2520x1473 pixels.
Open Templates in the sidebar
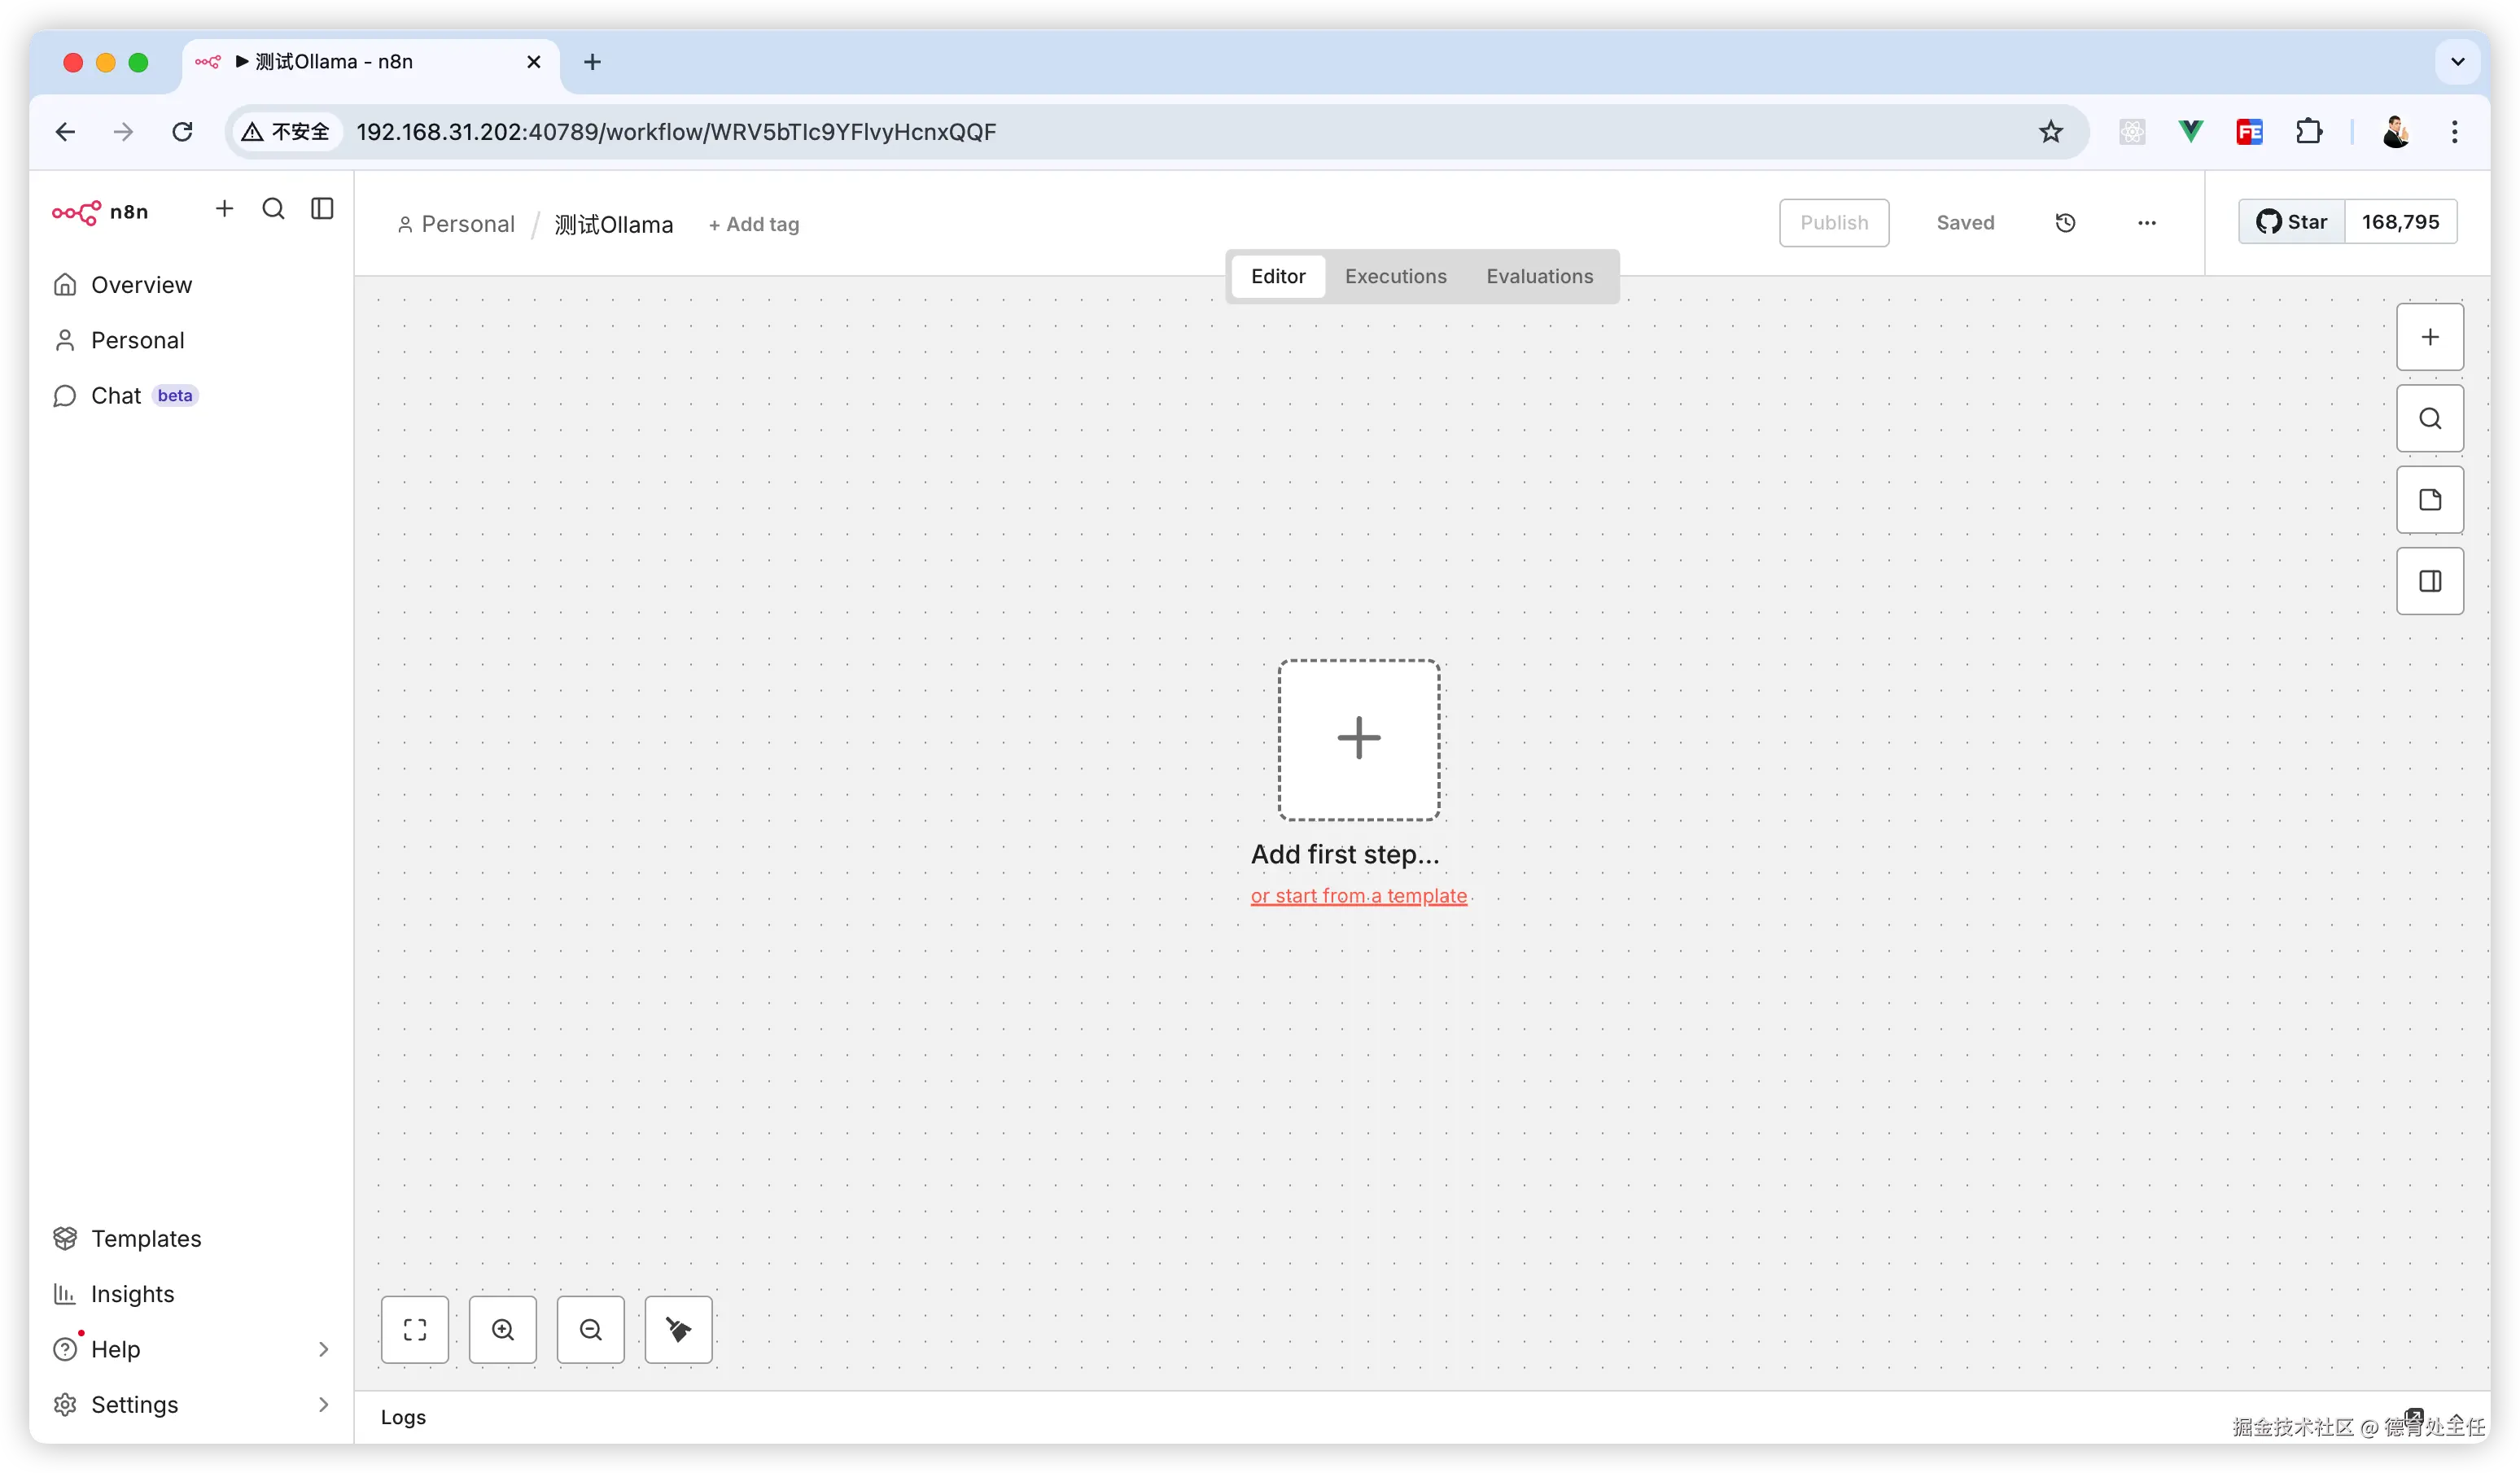pos(146,1238)
